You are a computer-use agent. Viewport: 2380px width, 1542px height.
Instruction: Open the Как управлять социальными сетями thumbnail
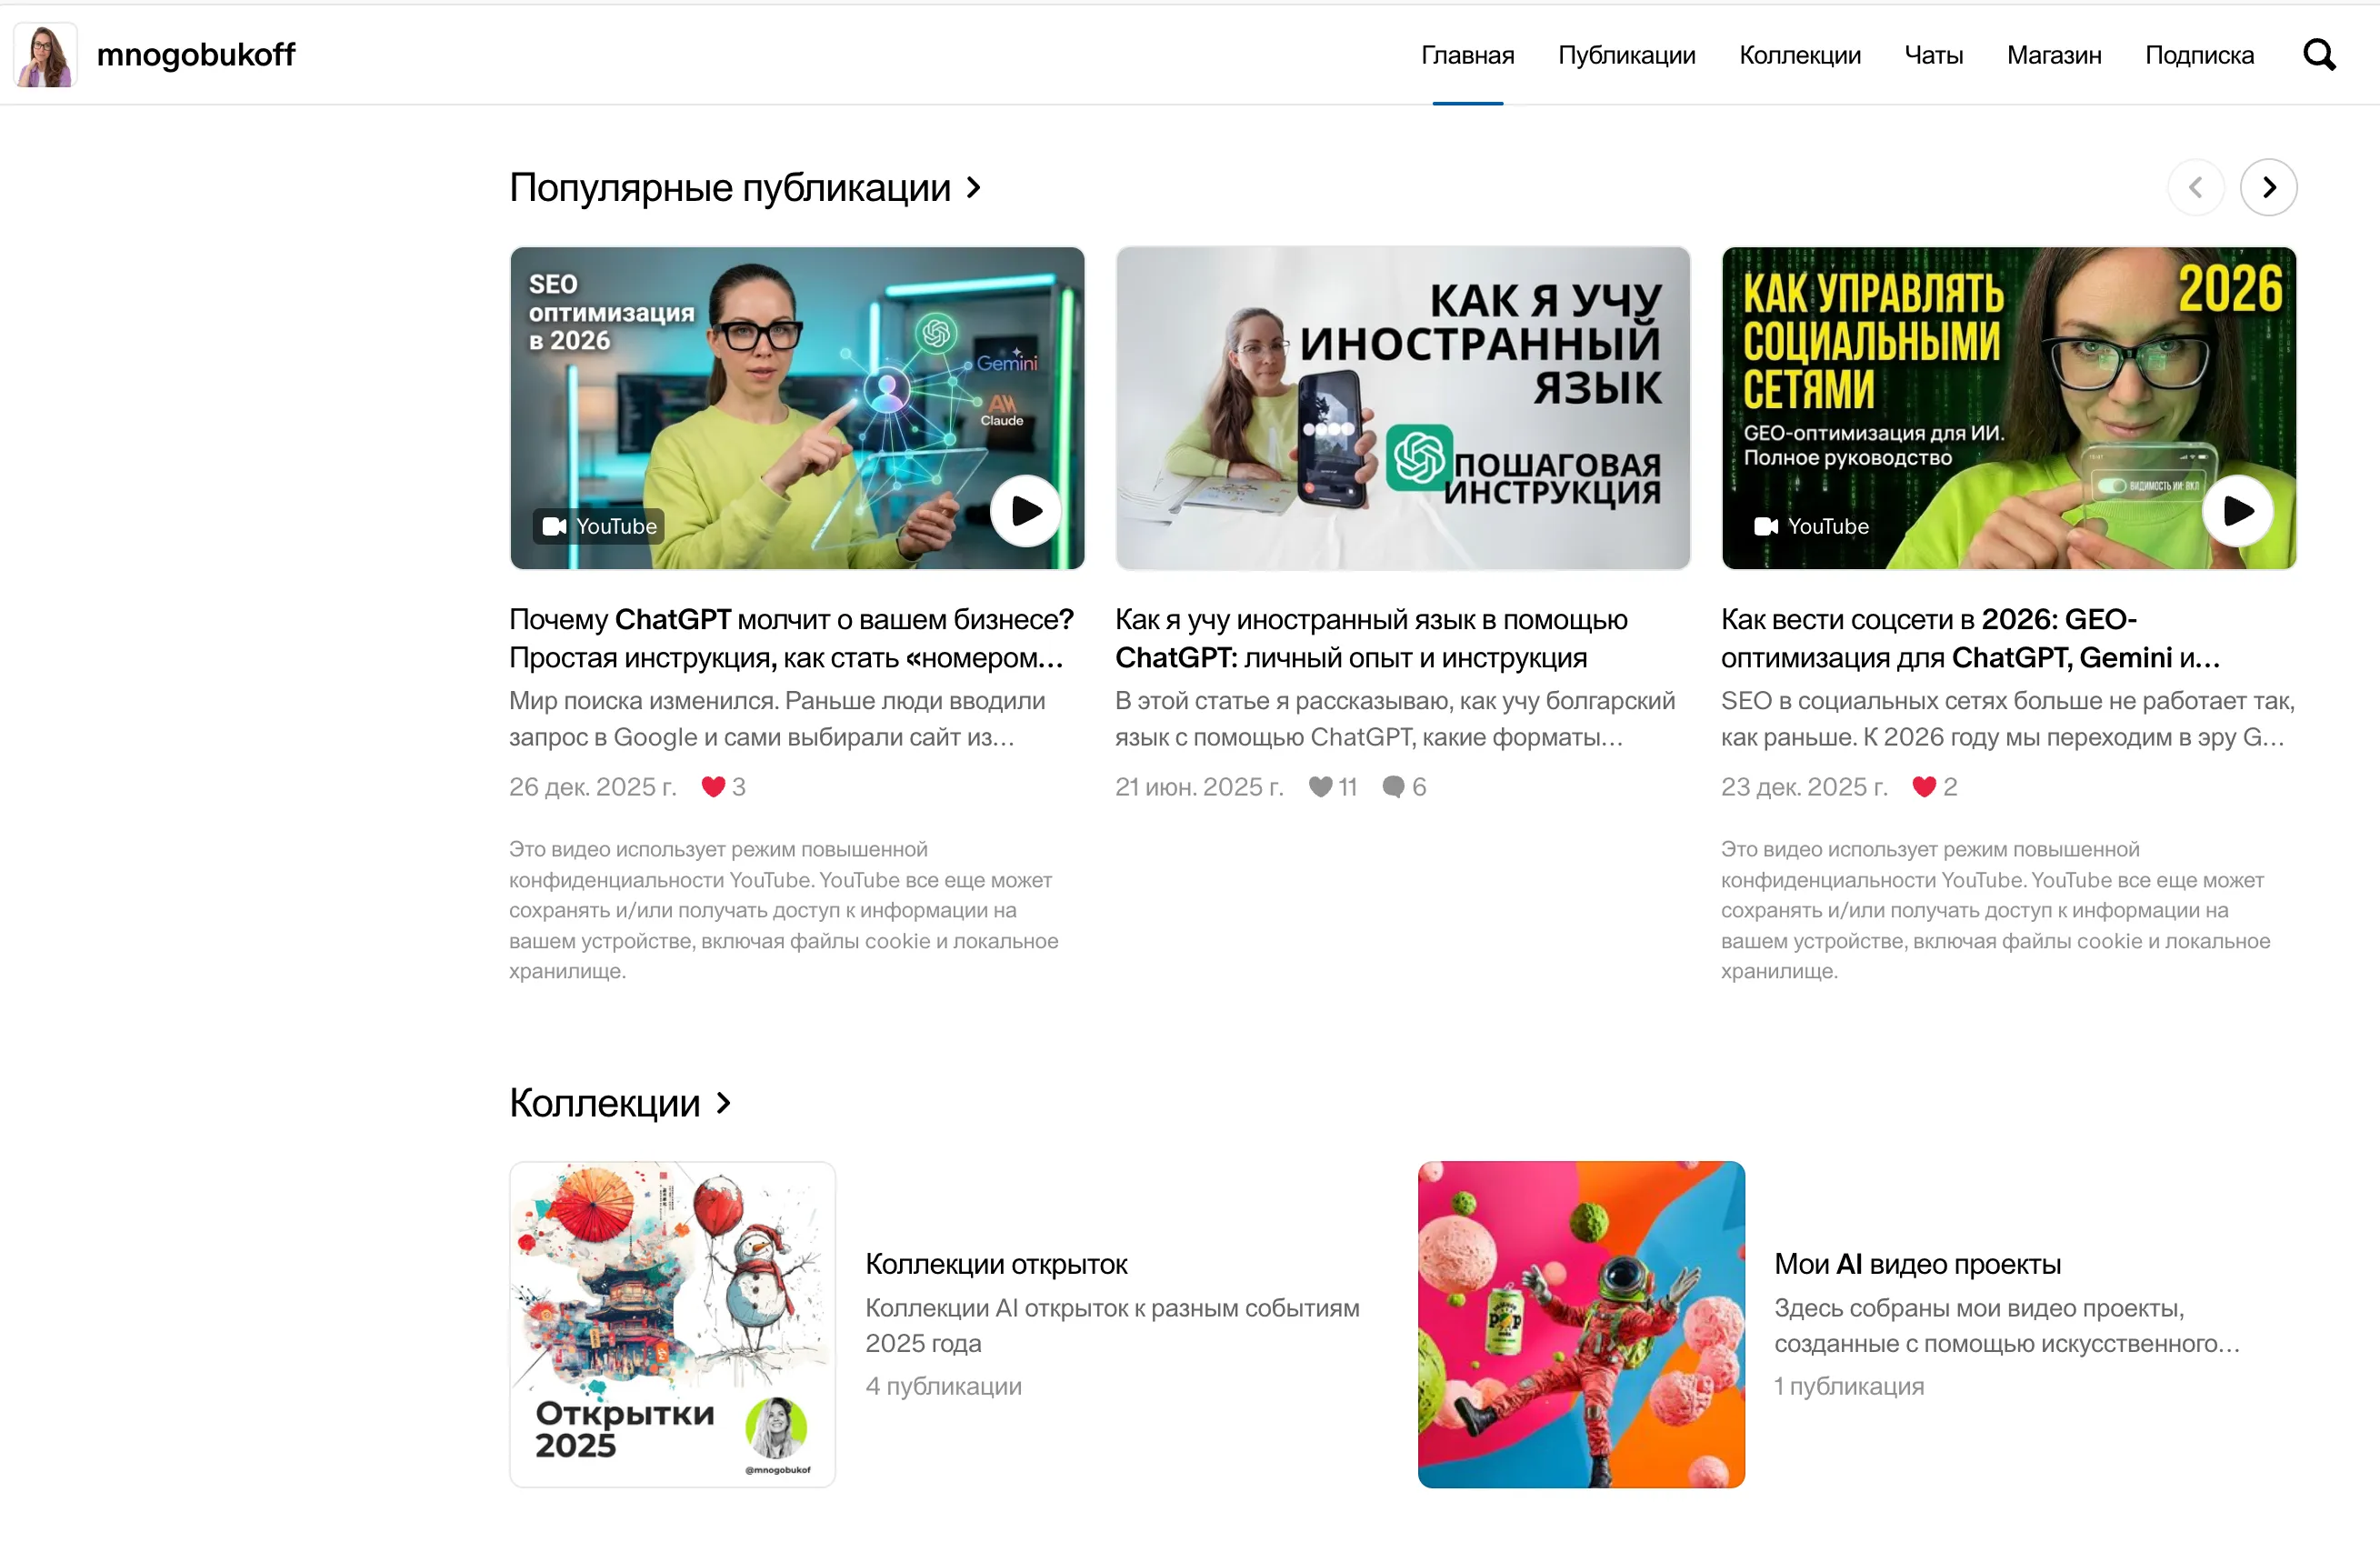[2008, 408]
